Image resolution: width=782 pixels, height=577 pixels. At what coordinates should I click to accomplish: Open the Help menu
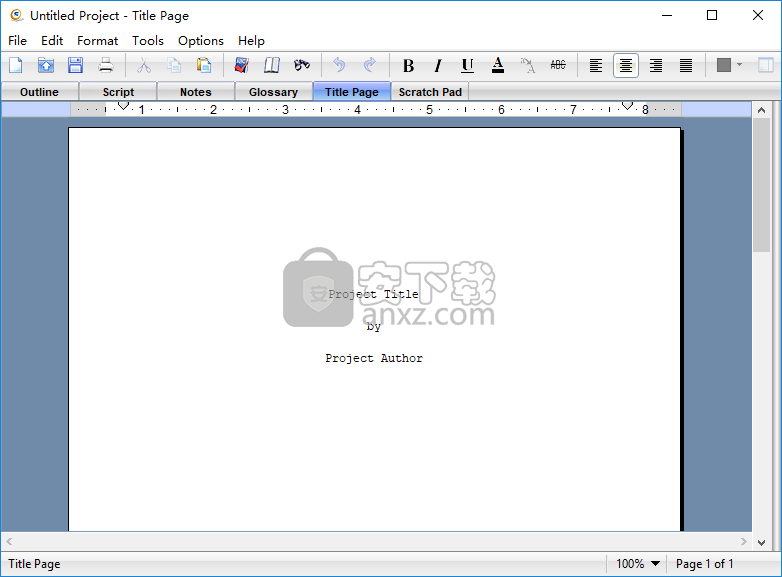[251, 40]
